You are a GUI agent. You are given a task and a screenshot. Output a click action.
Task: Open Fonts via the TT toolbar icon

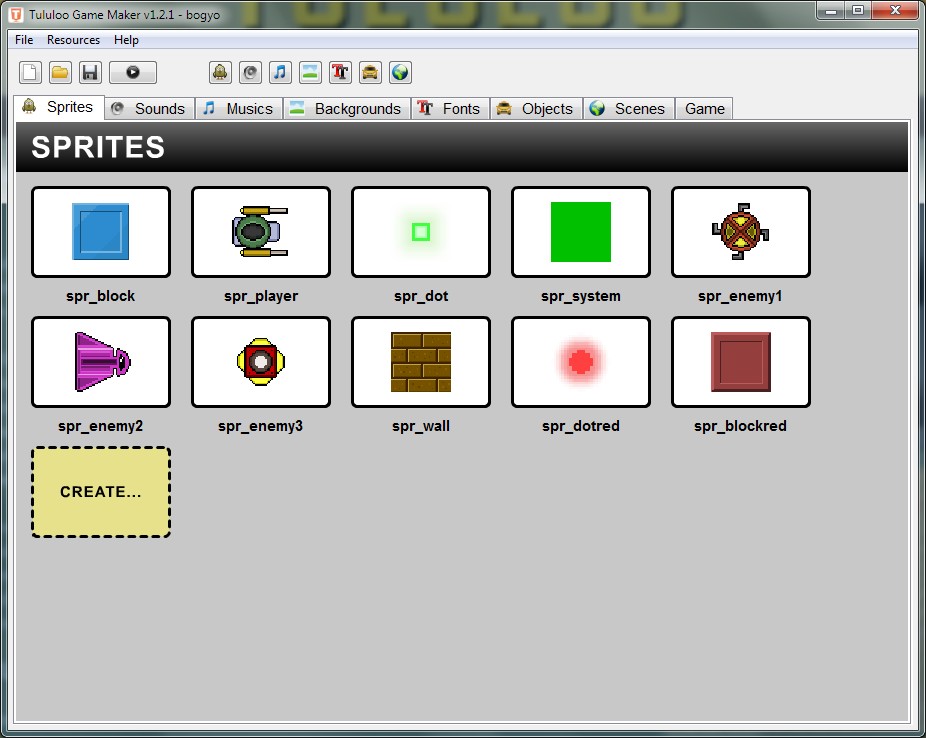pos(339,71)
